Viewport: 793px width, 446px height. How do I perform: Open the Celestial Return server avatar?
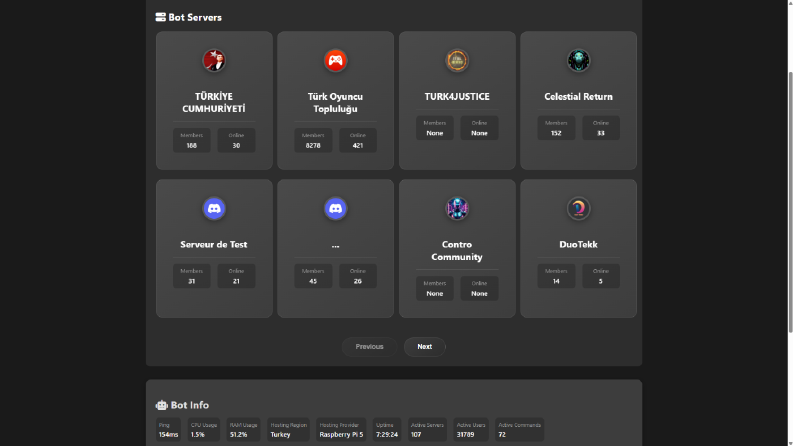[578, 61]
